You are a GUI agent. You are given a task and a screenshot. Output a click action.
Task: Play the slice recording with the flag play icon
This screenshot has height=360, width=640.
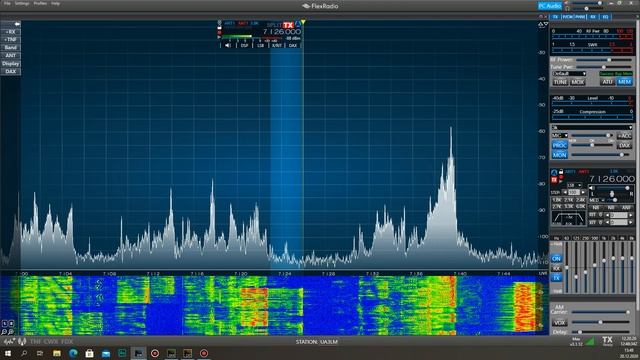pyautogui.click(x=220, y=37)
